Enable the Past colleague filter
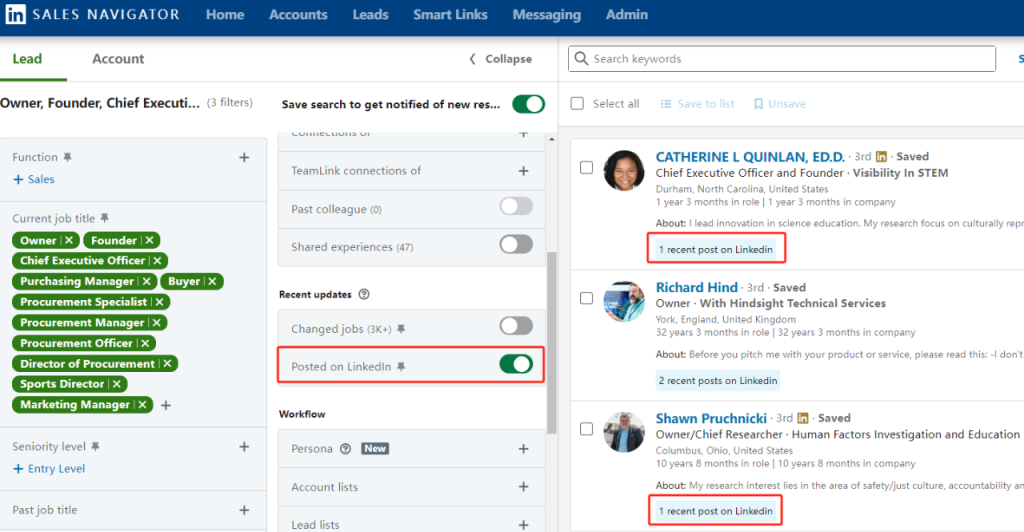 click(x=516, y=206)
